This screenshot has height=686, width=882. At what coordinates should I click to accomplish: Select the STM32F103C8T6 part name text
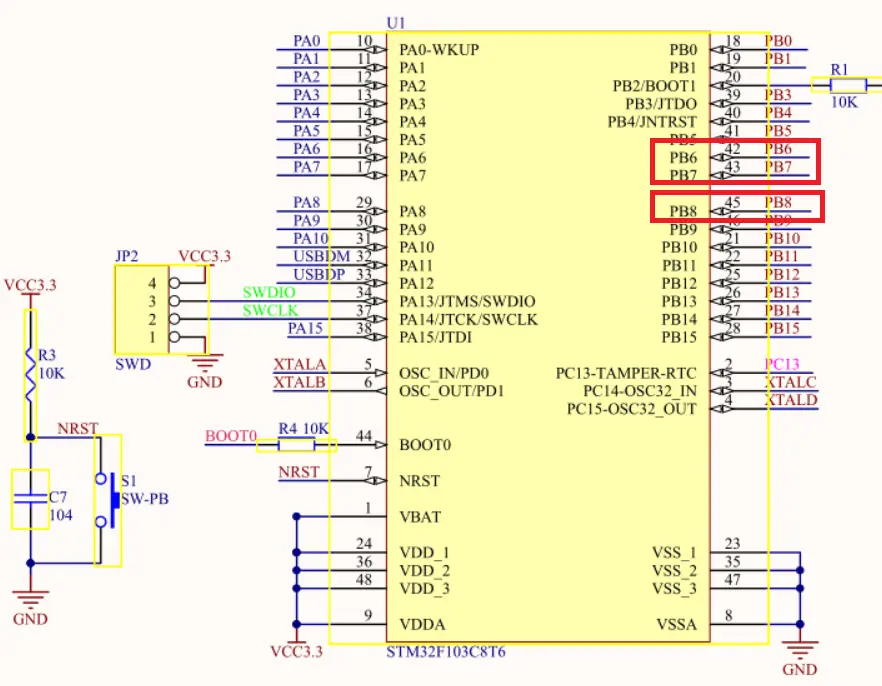click(x=446, y=652)
